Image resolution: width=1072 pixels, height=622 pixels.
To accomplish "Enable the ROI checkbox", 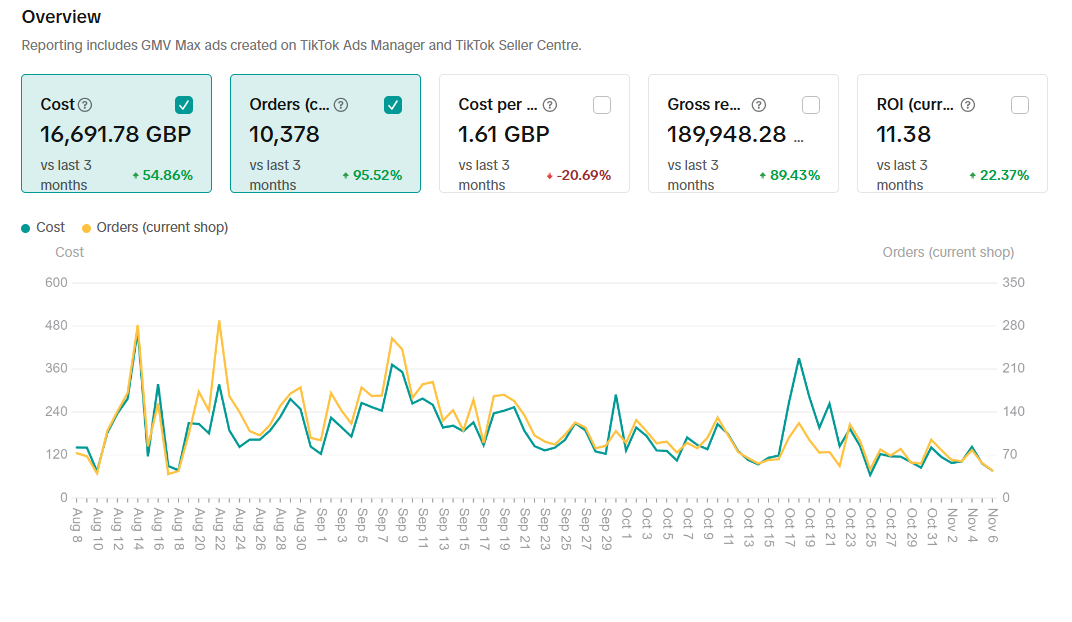I will (x=1019, y=104).
